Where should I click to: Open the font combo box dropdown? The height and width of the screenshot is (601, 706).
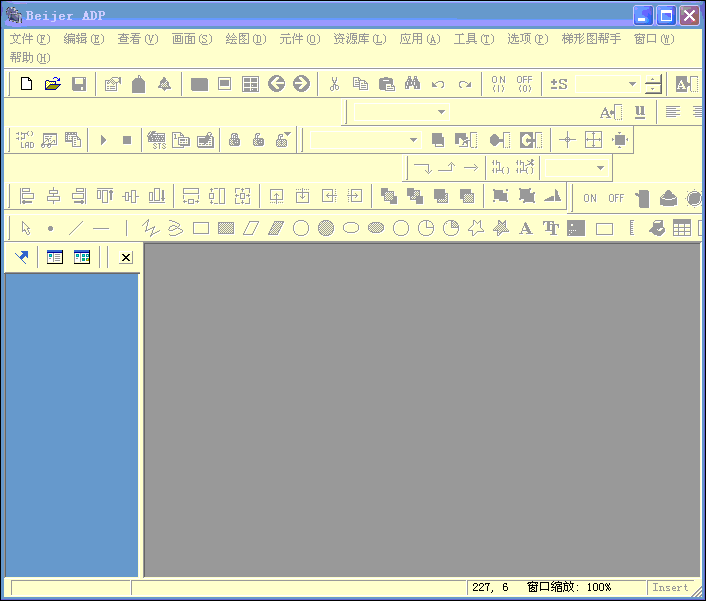[x=441, y=112]
